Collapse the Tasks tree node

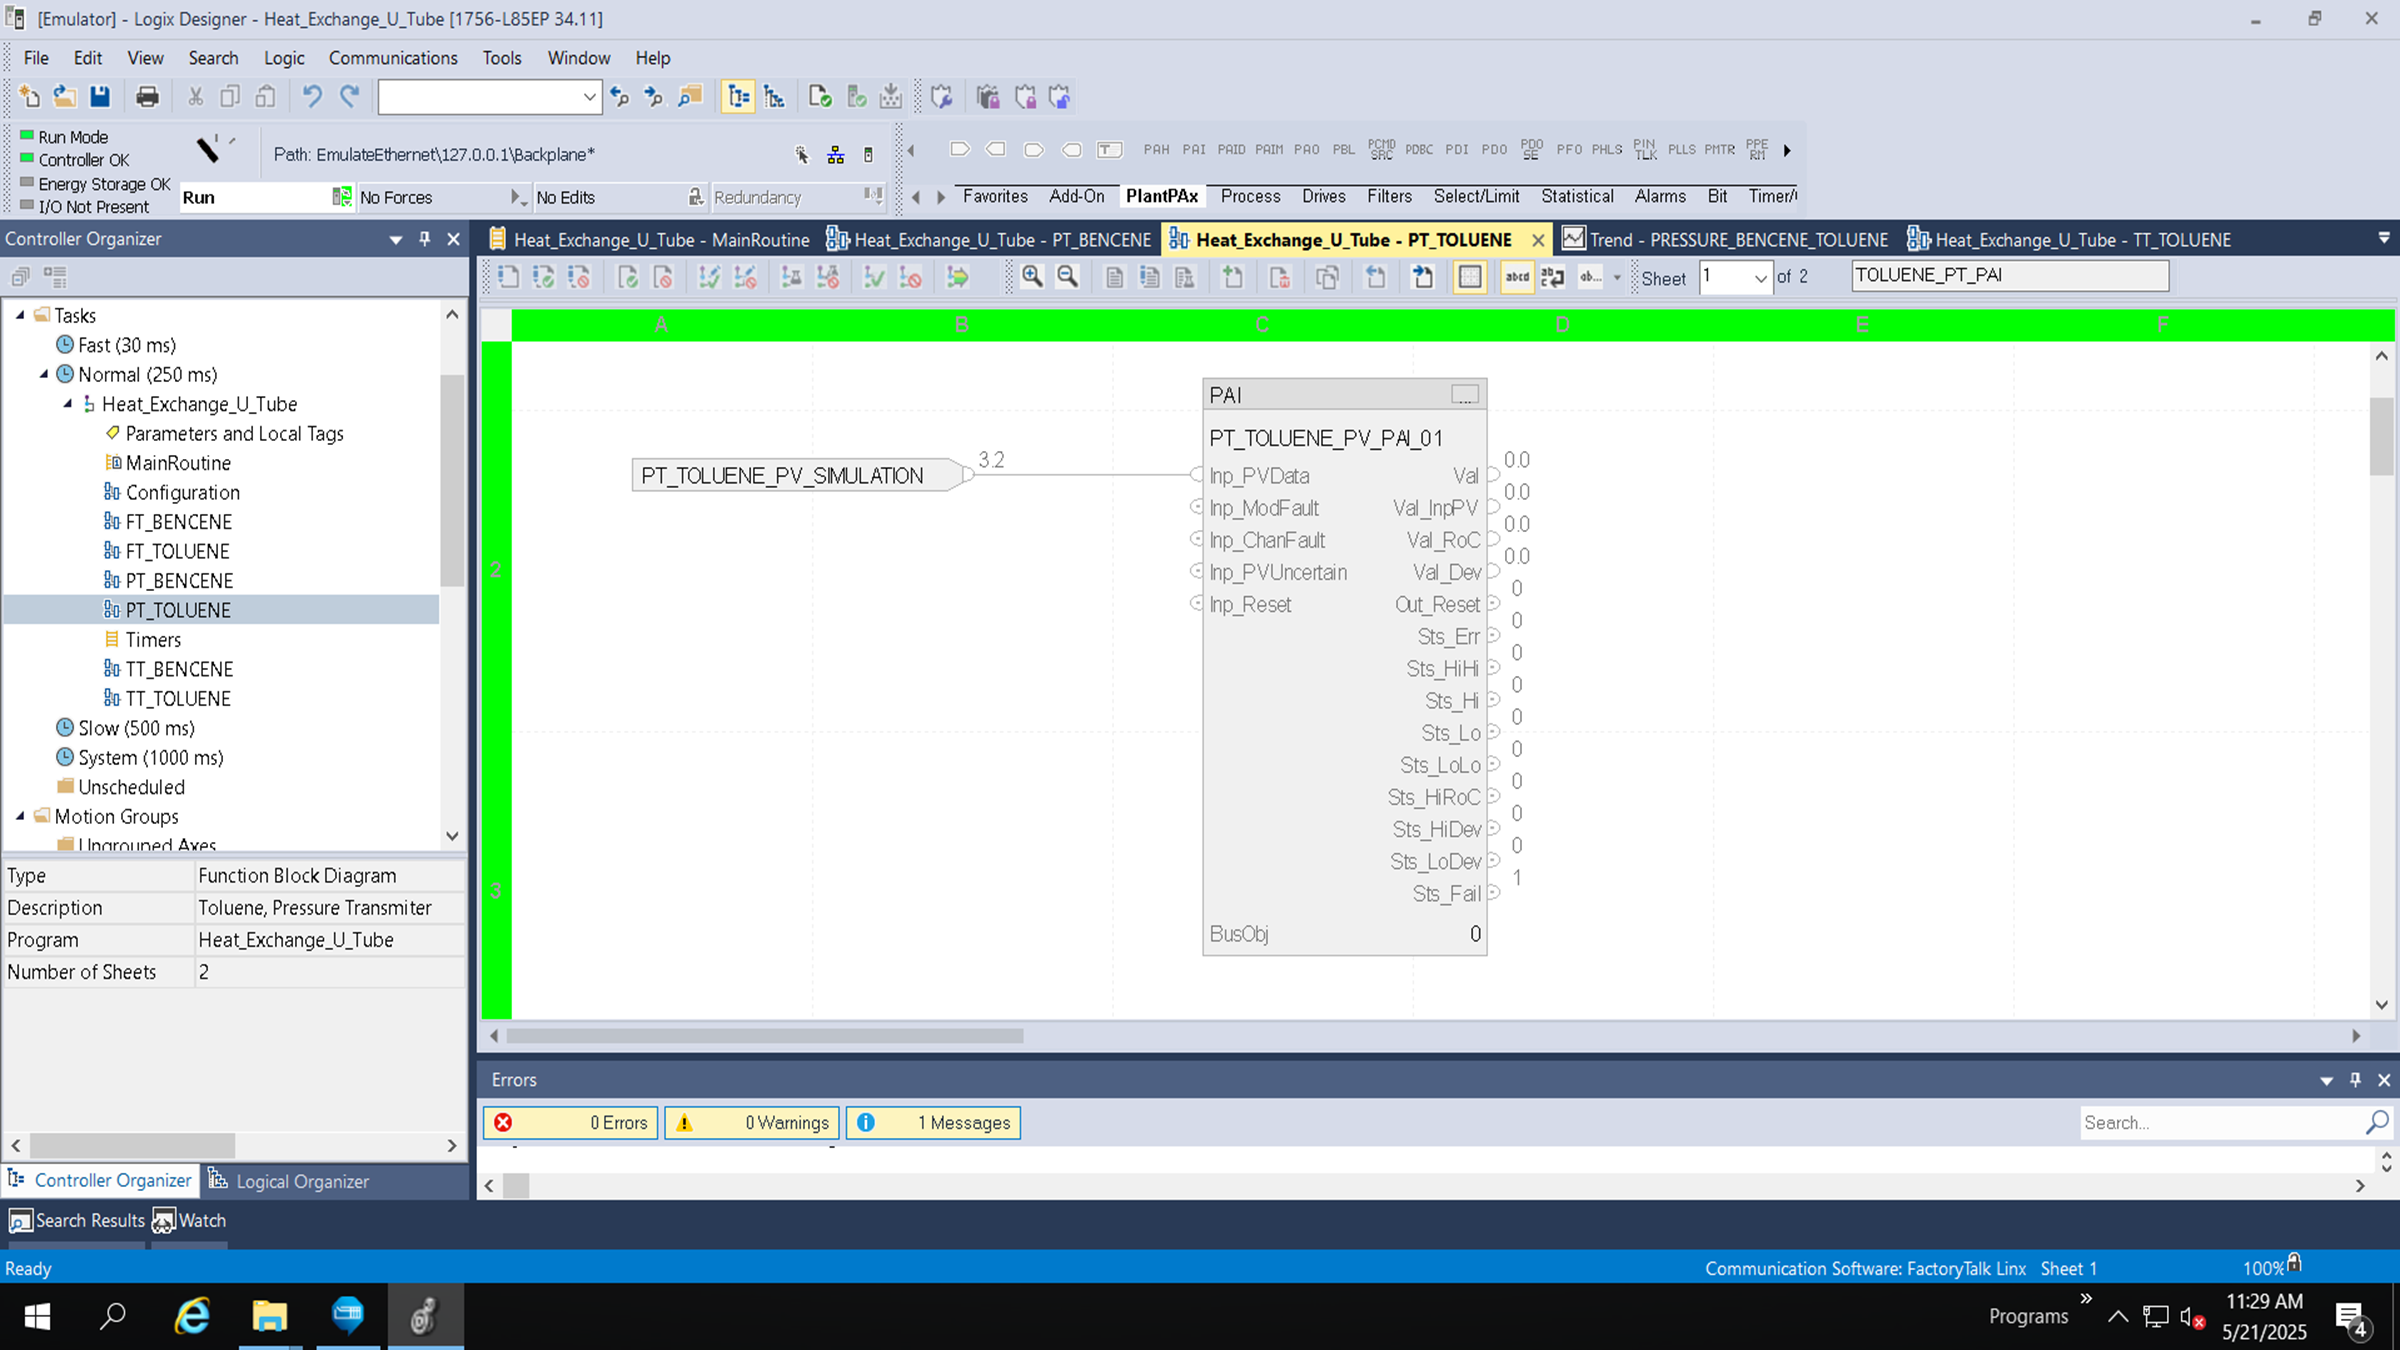(20, 315)
